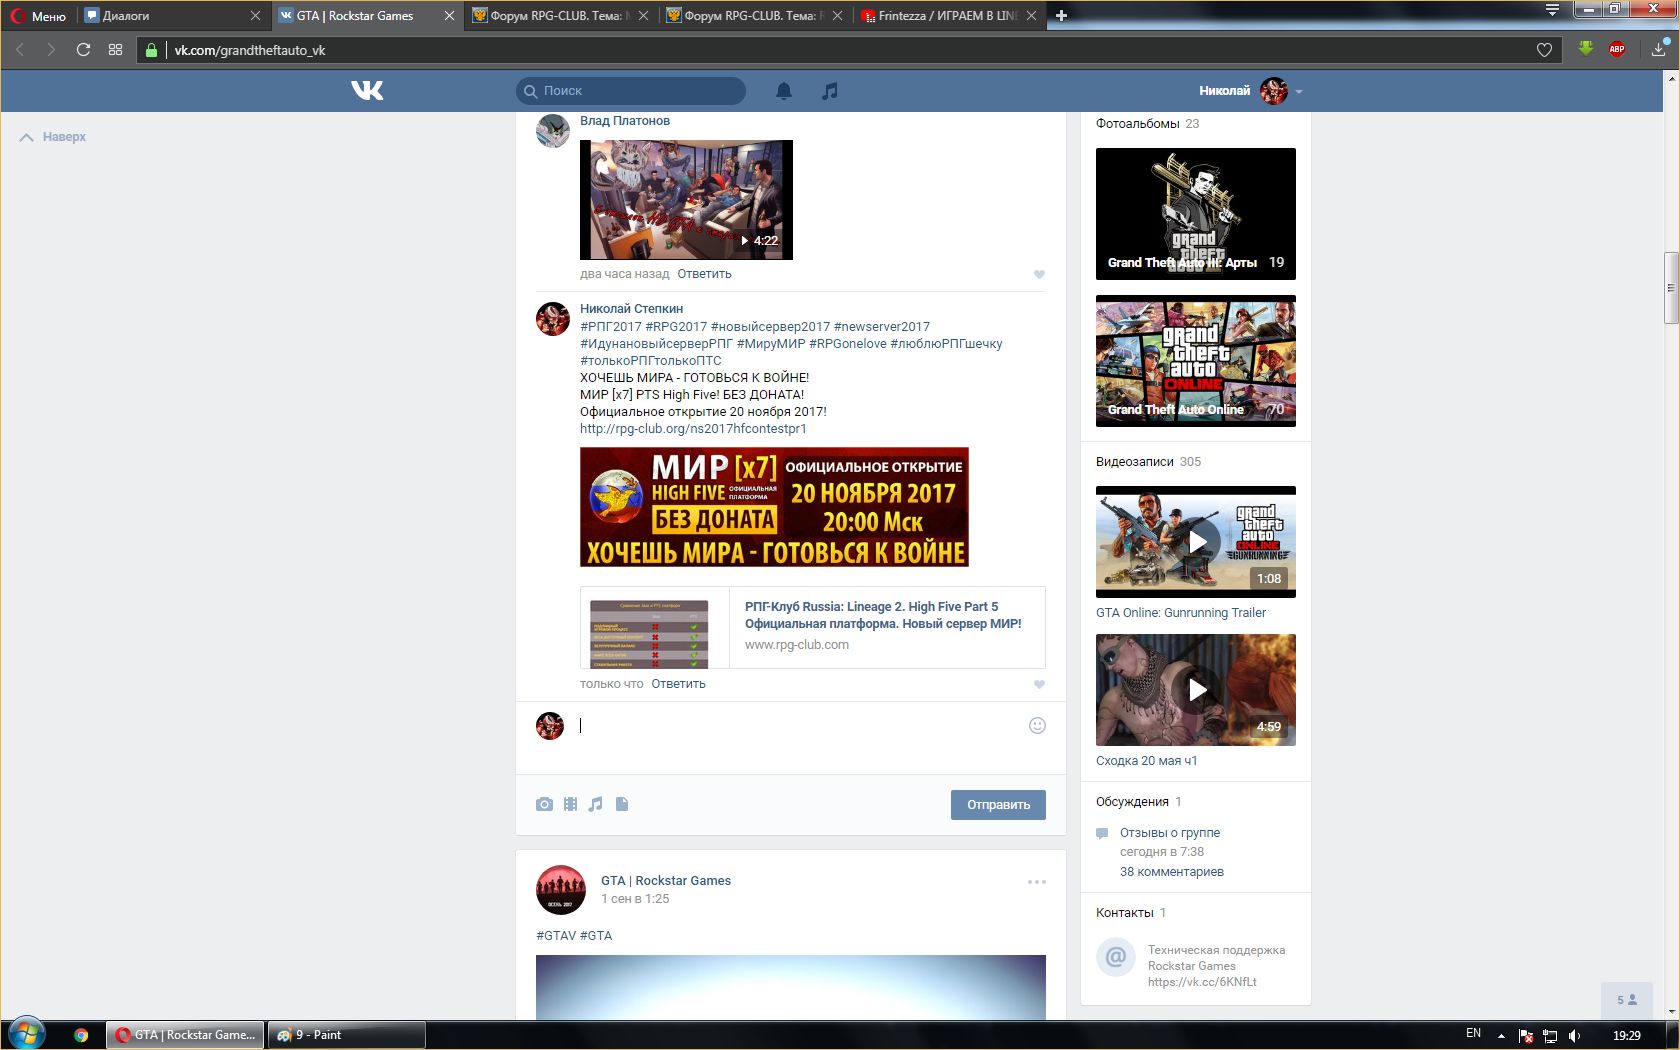Open the three dots post menu
Viewport: 1680px width, 1050px height.
click(x=1037, y=882)
